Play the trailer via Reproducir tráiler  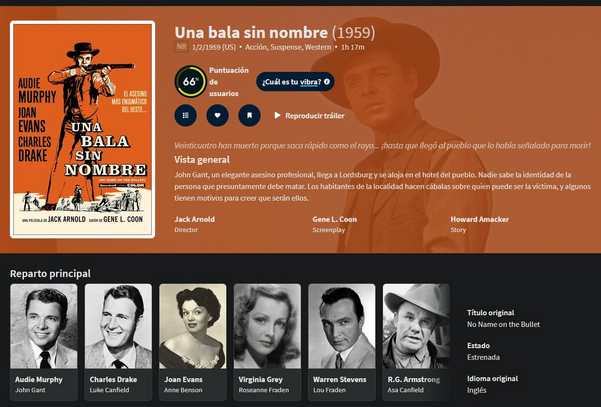pyautogui.click(x=309, y=116)
